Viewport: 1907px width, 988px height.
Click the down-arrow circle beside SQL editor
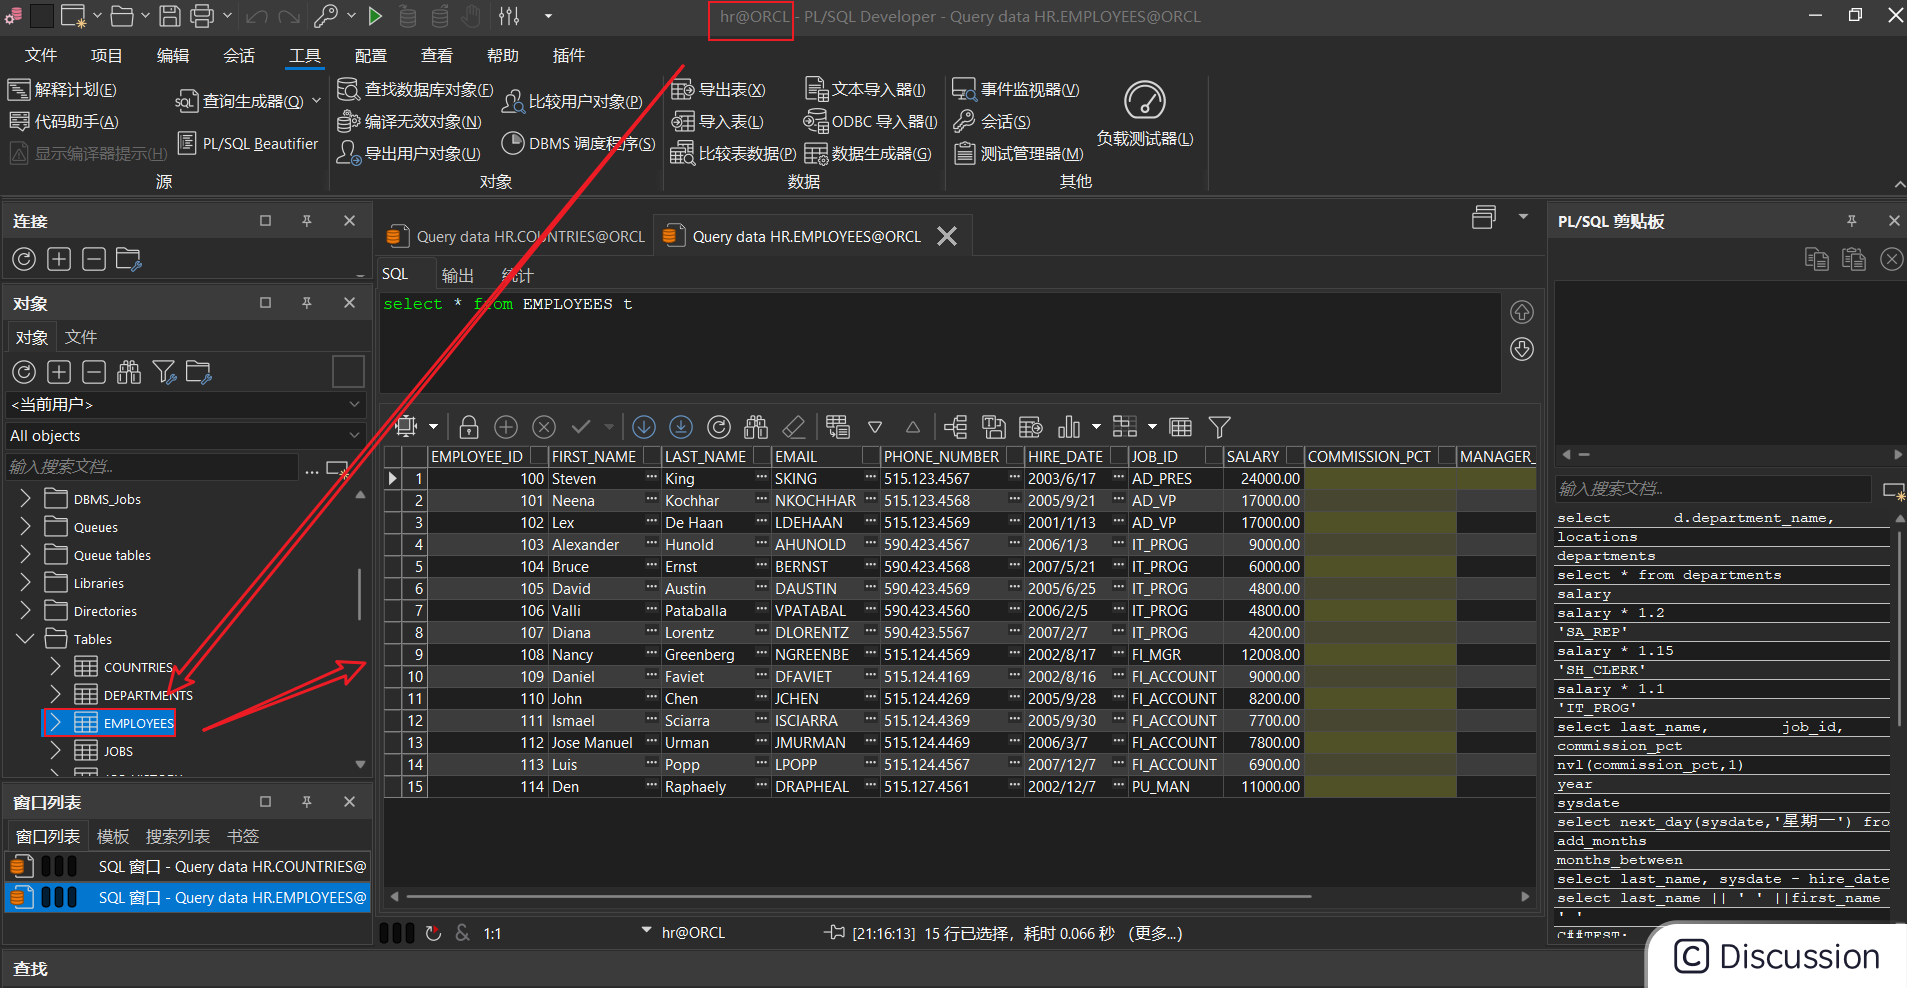point(1522,349)
